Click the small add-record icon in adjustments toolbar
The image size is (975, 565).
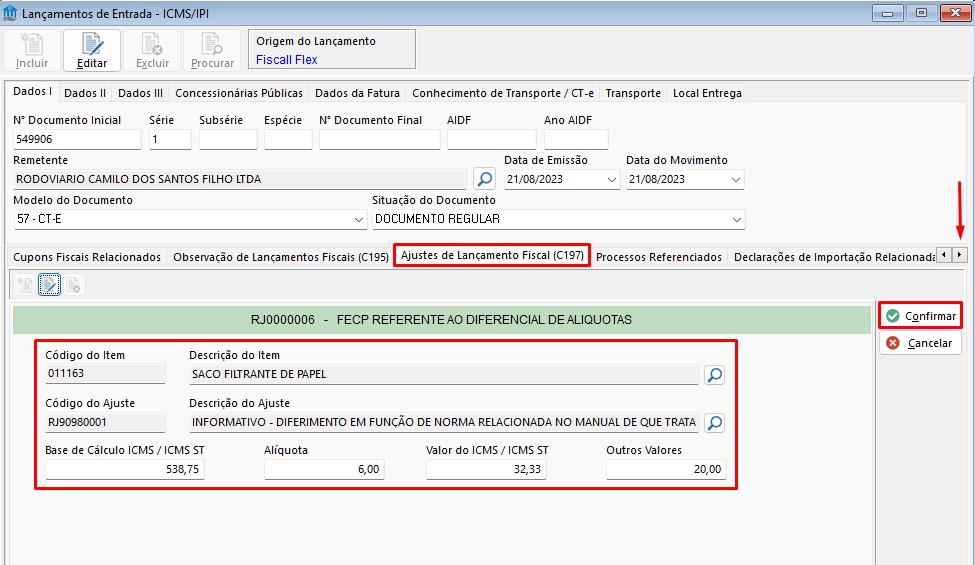click(x=25, y=285)
